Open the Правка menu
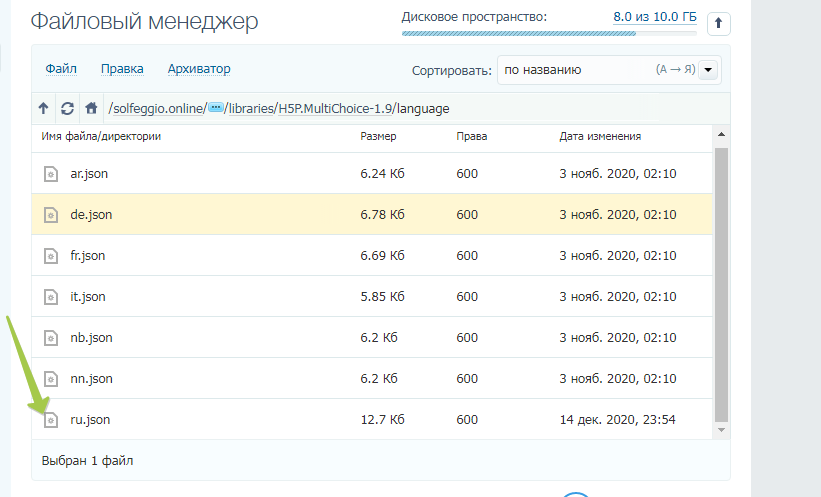 click(122, 69)
